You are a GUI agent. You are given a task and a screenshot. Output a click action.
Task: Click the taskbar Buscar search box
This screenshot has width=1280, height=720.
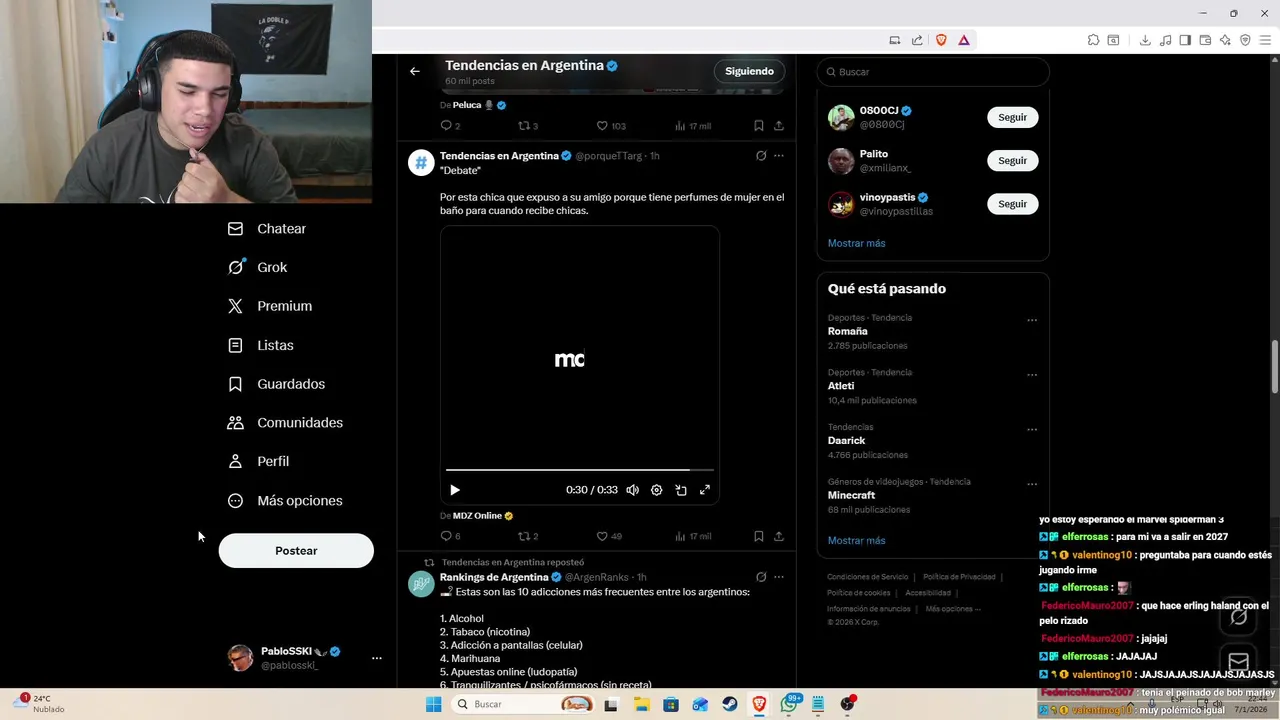click(x=523, y=704)
